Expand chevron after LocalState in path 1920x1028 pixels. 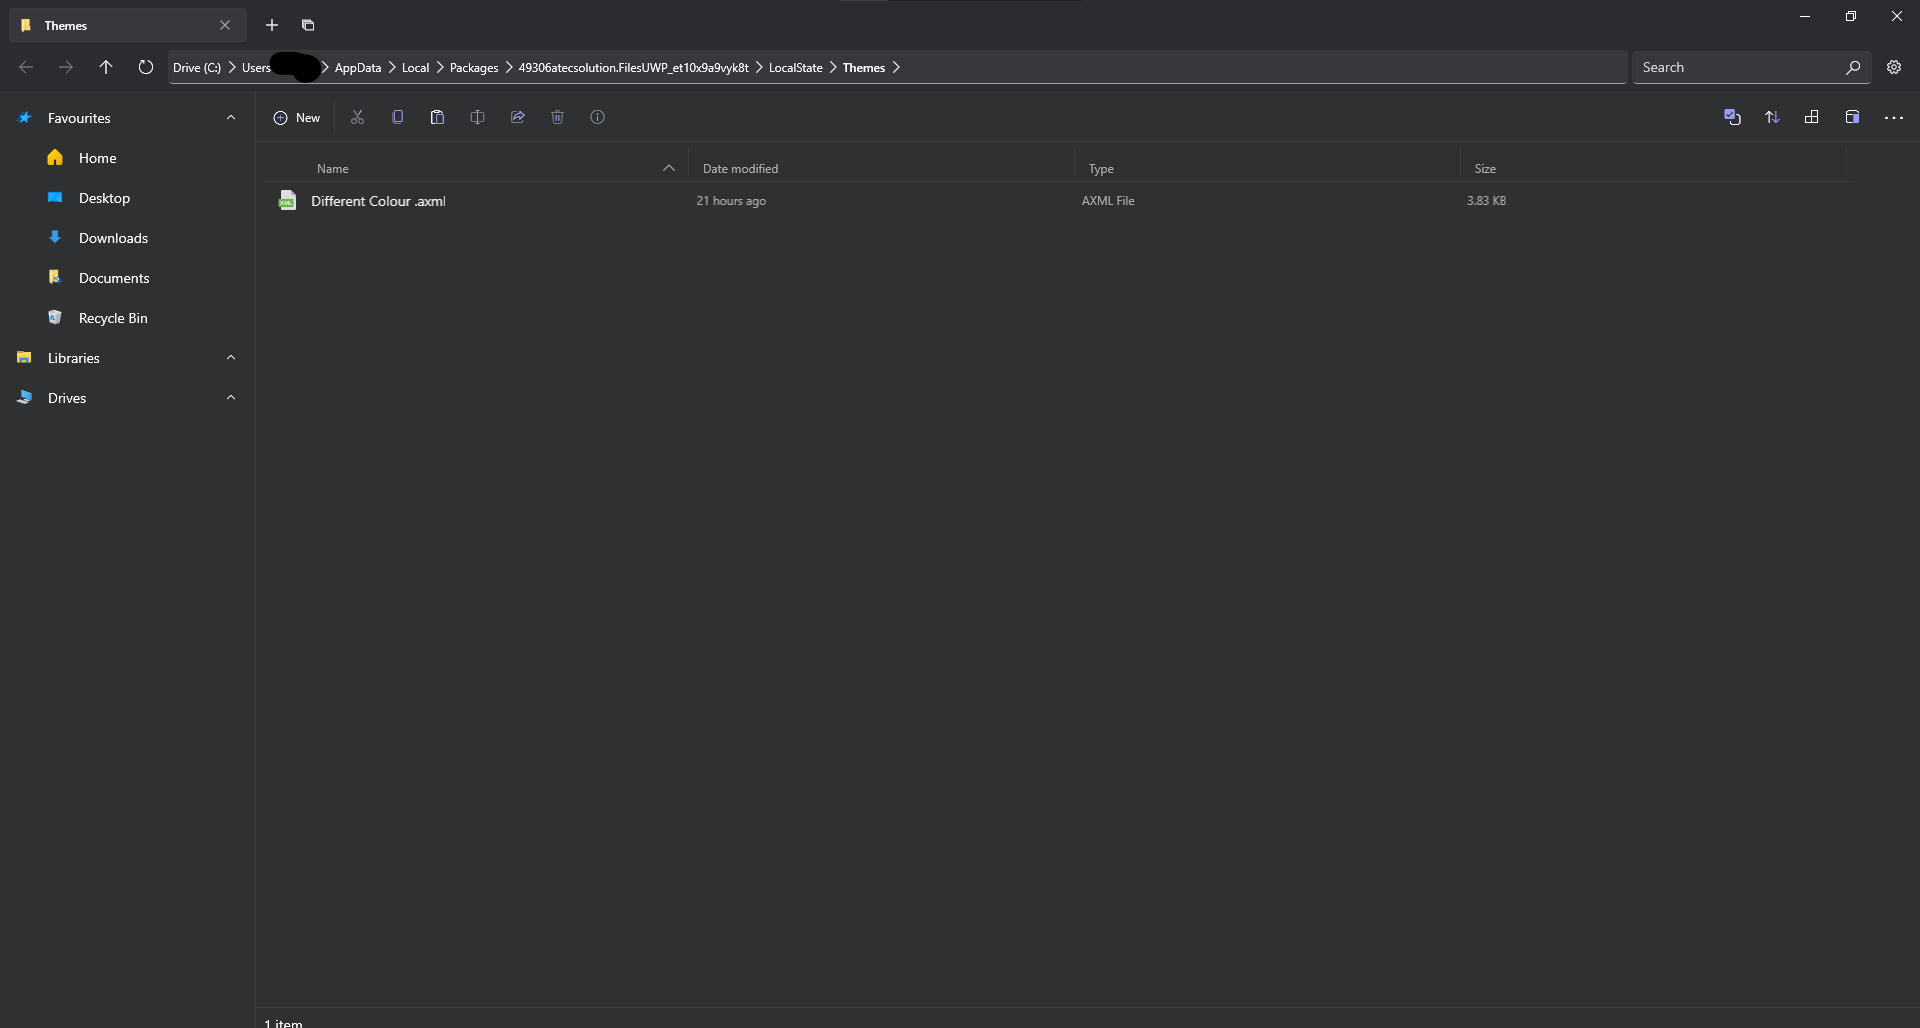pyautogui.click(x=833, y=67)
